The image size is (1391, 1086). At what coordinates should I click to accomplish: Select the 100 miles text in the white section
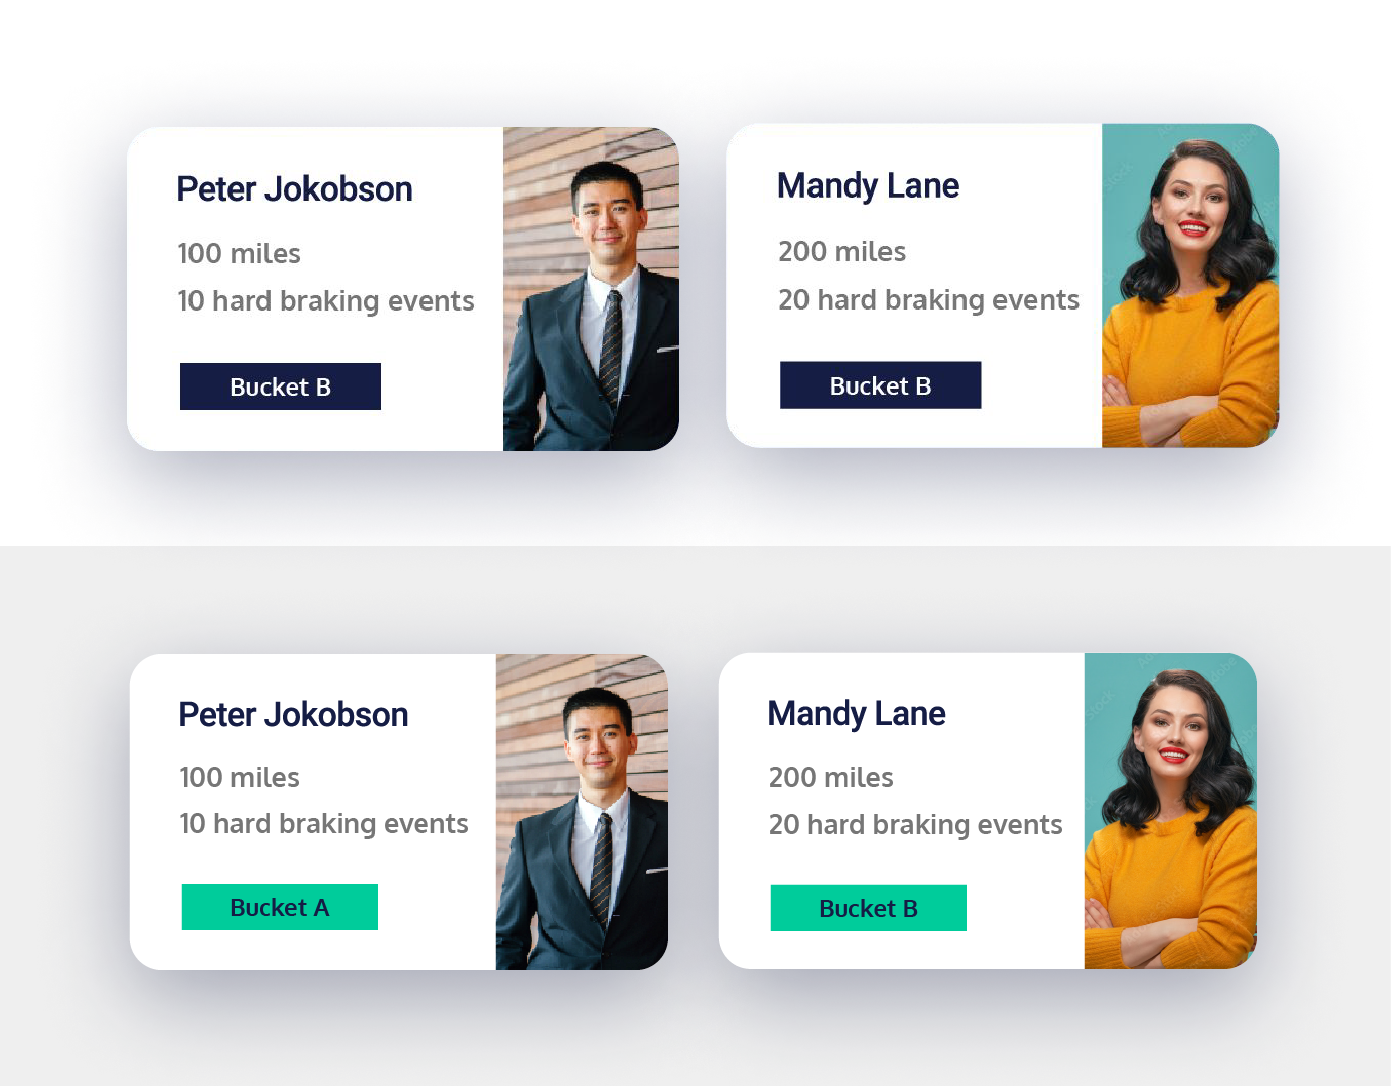click(239, 253)
